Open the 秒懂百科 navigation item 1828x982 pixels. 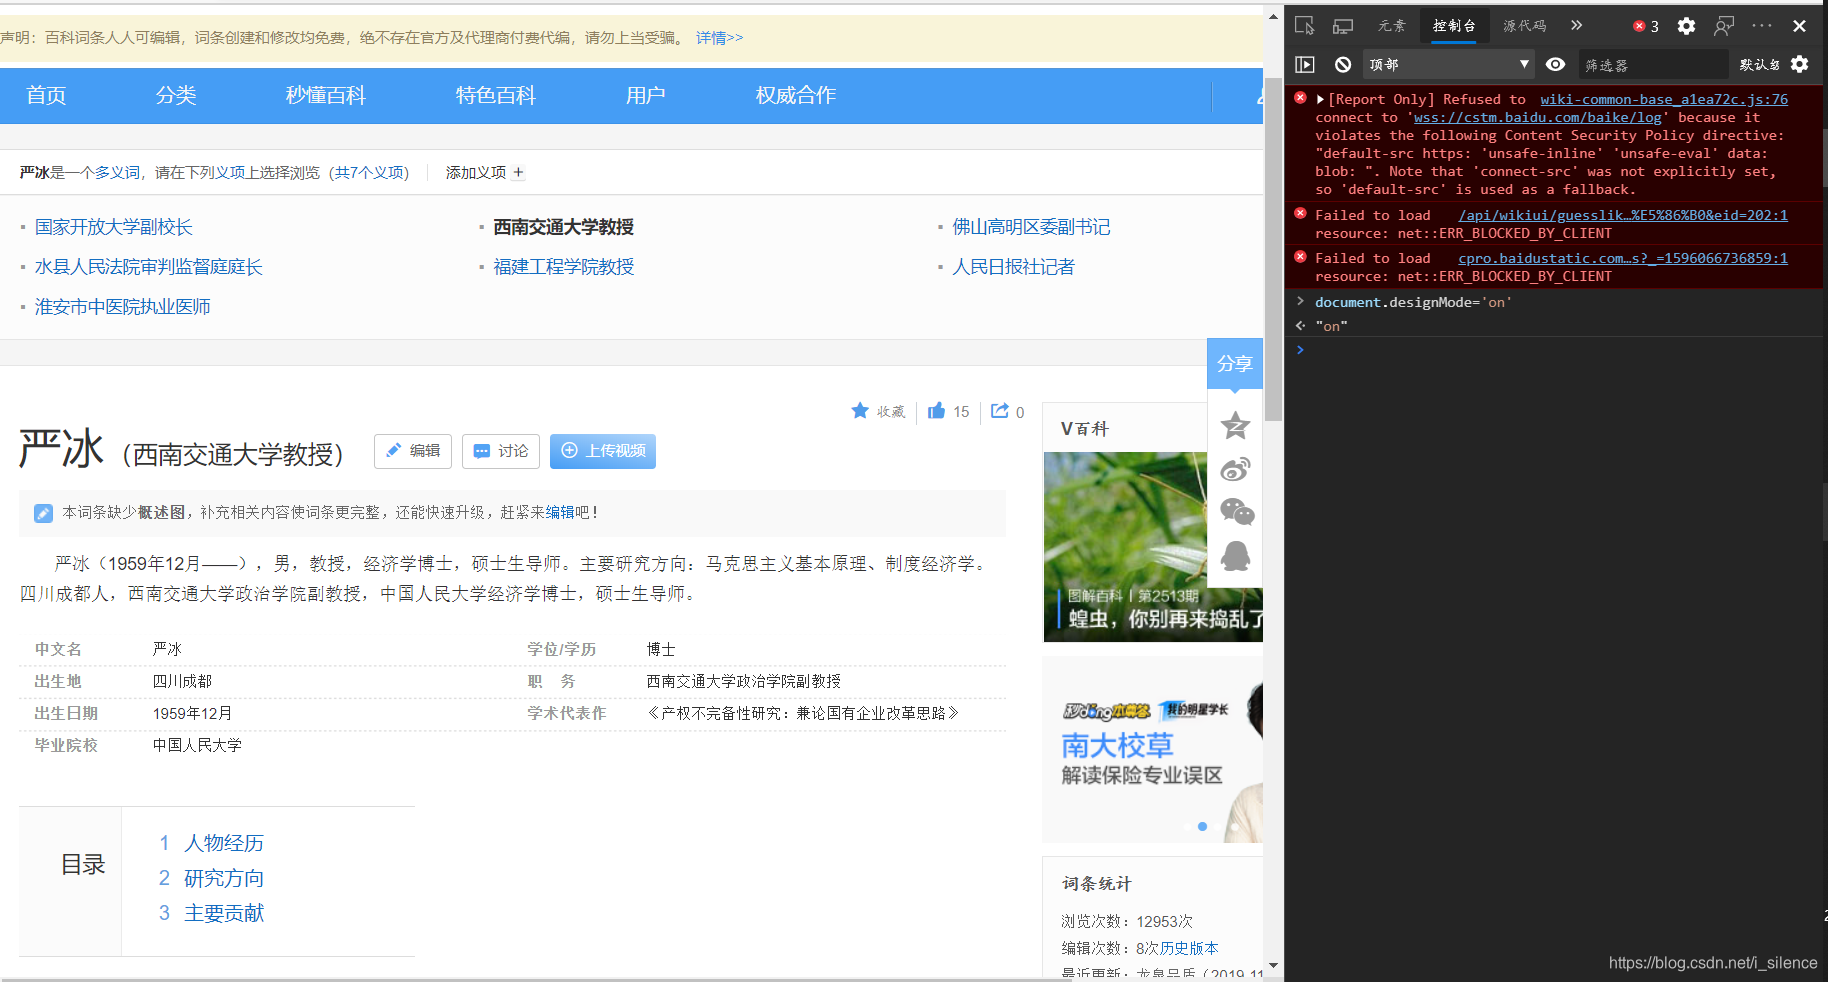point(326,95)
